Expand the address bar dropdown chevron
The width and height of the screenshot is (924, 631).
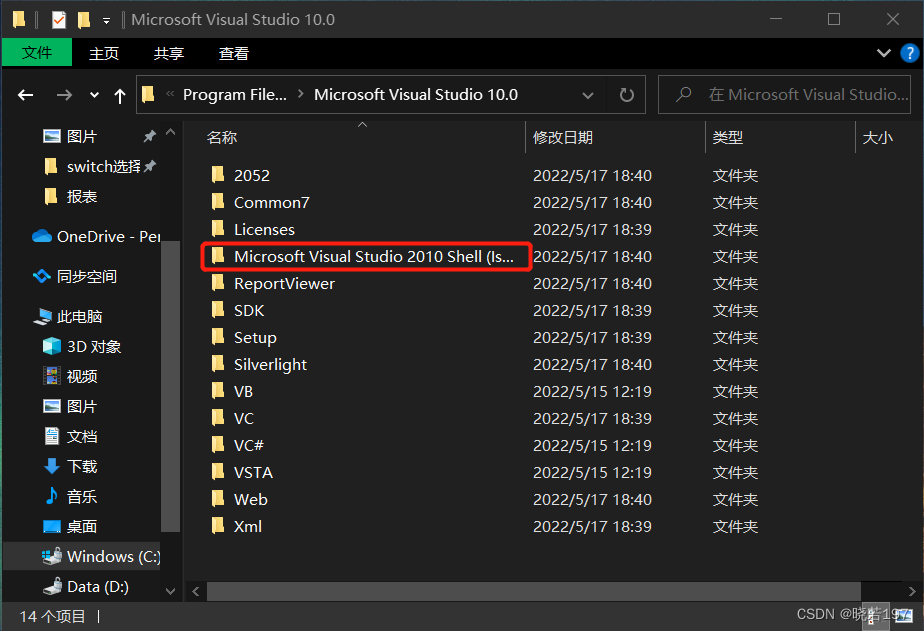(x=588, y=94)
